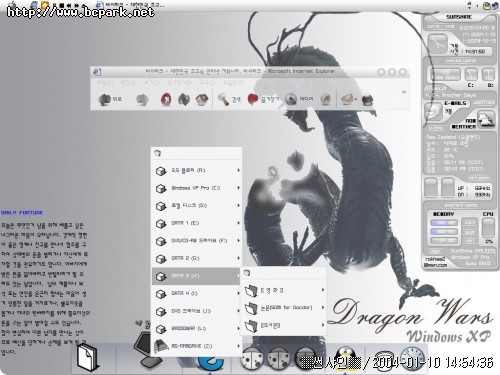Click the C: drive gauge in sidebar
Screen dimensions: 500x375
[471, 75]
